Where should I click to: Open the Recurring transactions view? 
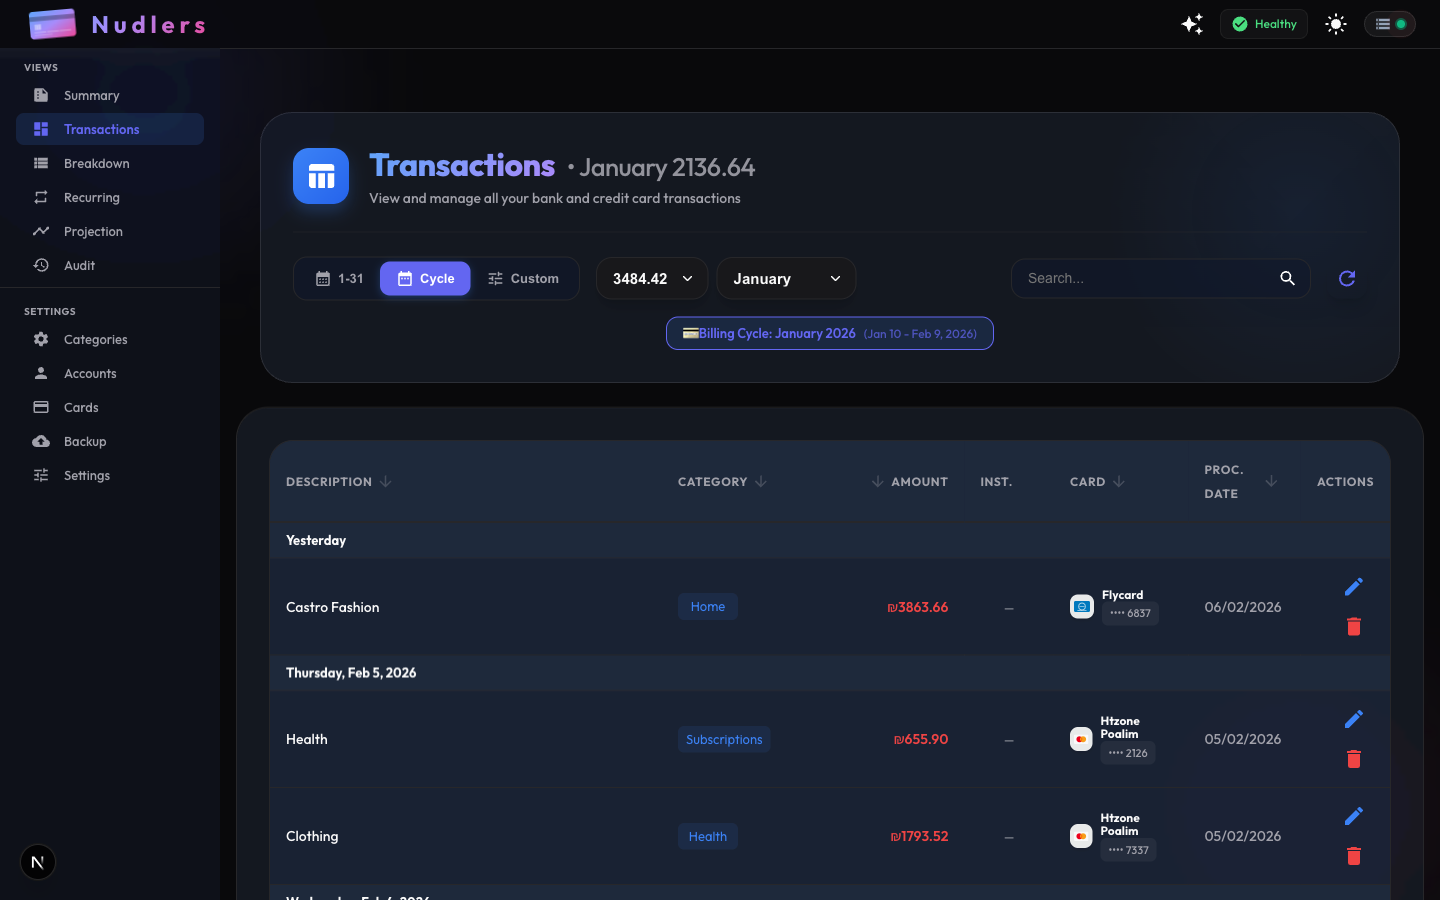pyautogui.click(x=92, y=197)
